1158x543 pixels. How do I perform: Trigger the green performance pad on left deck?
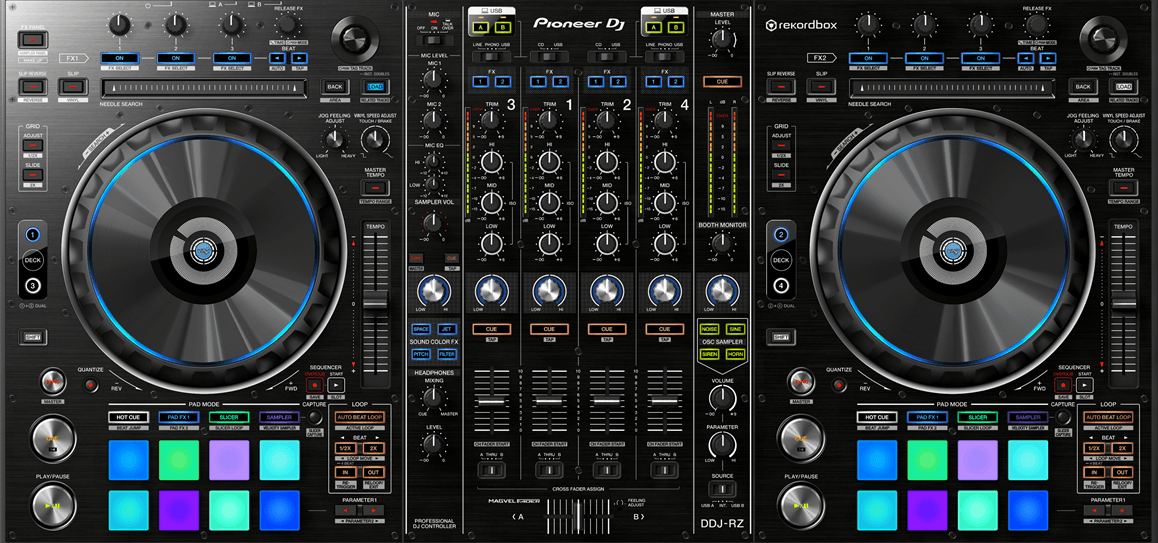pyautogui.click(x=179, y=460)
